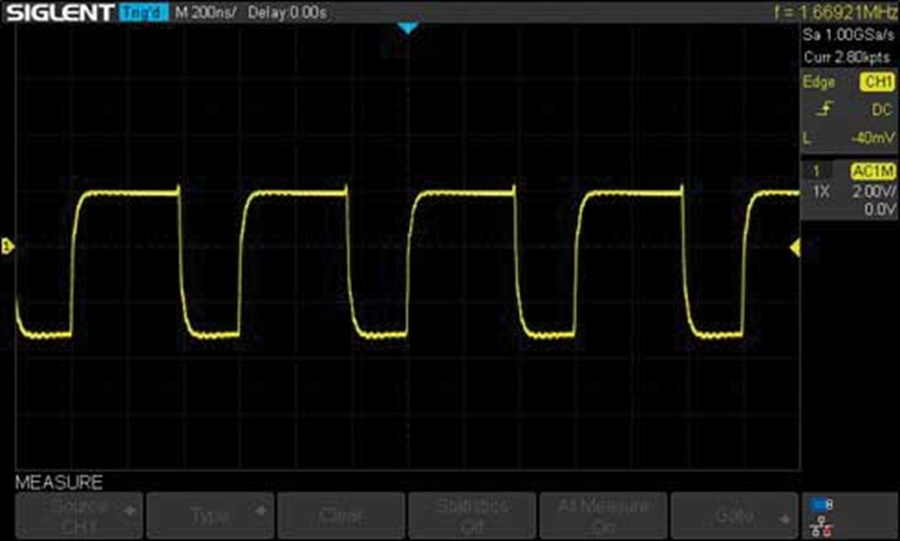This screenshot has width=900, height=541.
Task: Select the Clear softkey
Action: 341,515
